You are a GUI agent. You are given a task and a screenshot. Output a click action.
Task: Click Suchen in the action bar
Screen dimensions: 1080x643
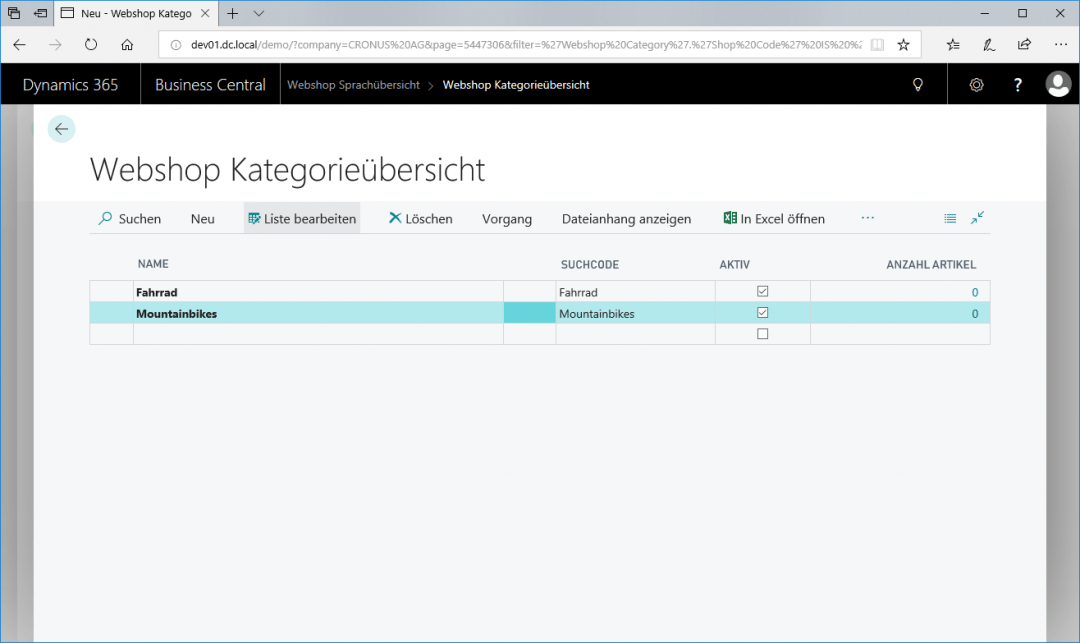[x=129, y=218]
